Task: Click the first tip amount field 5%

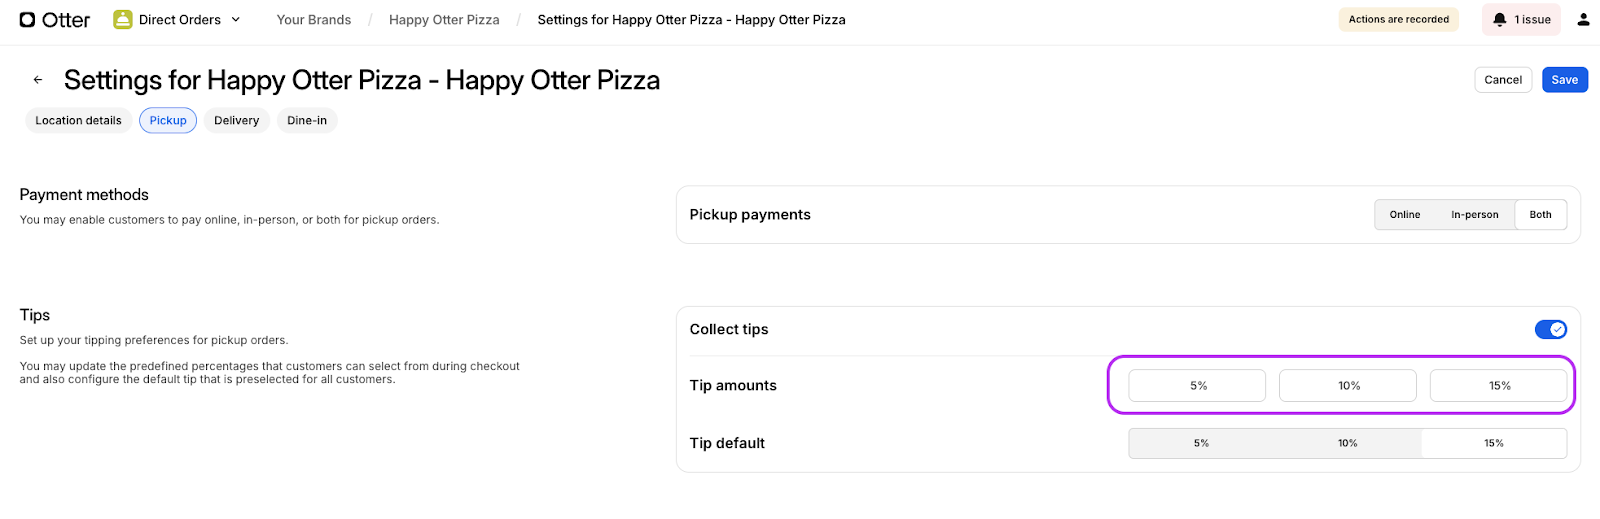Action: tap(1197, 386)
